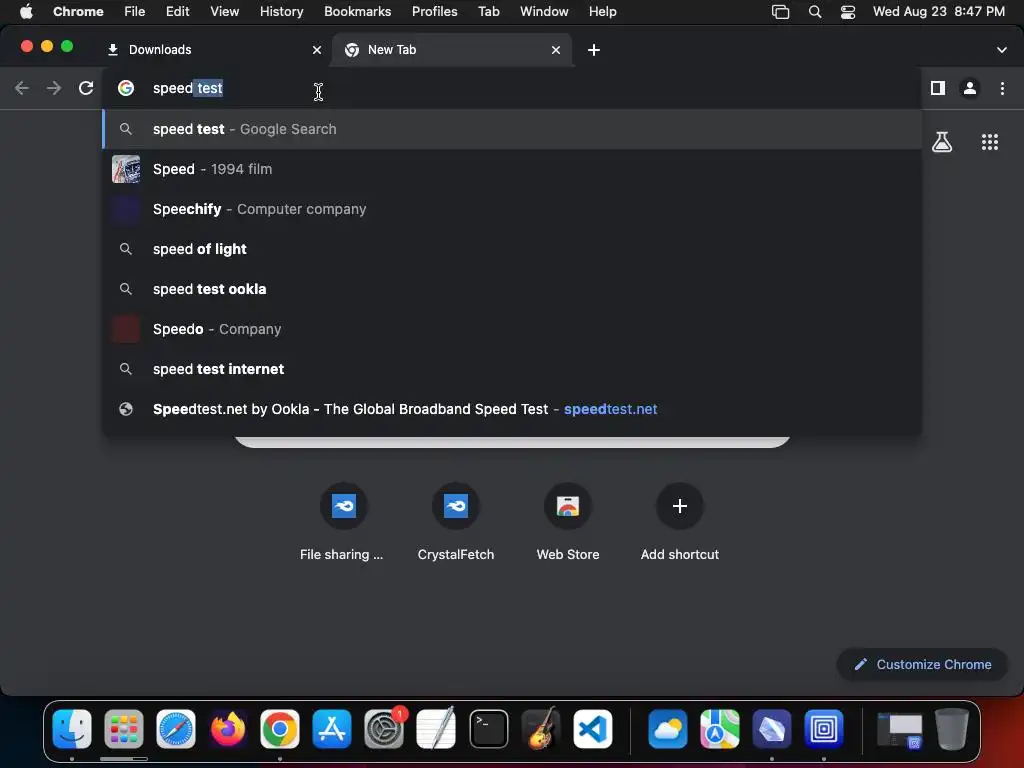Open the Google apps grid

pos(990,142)
